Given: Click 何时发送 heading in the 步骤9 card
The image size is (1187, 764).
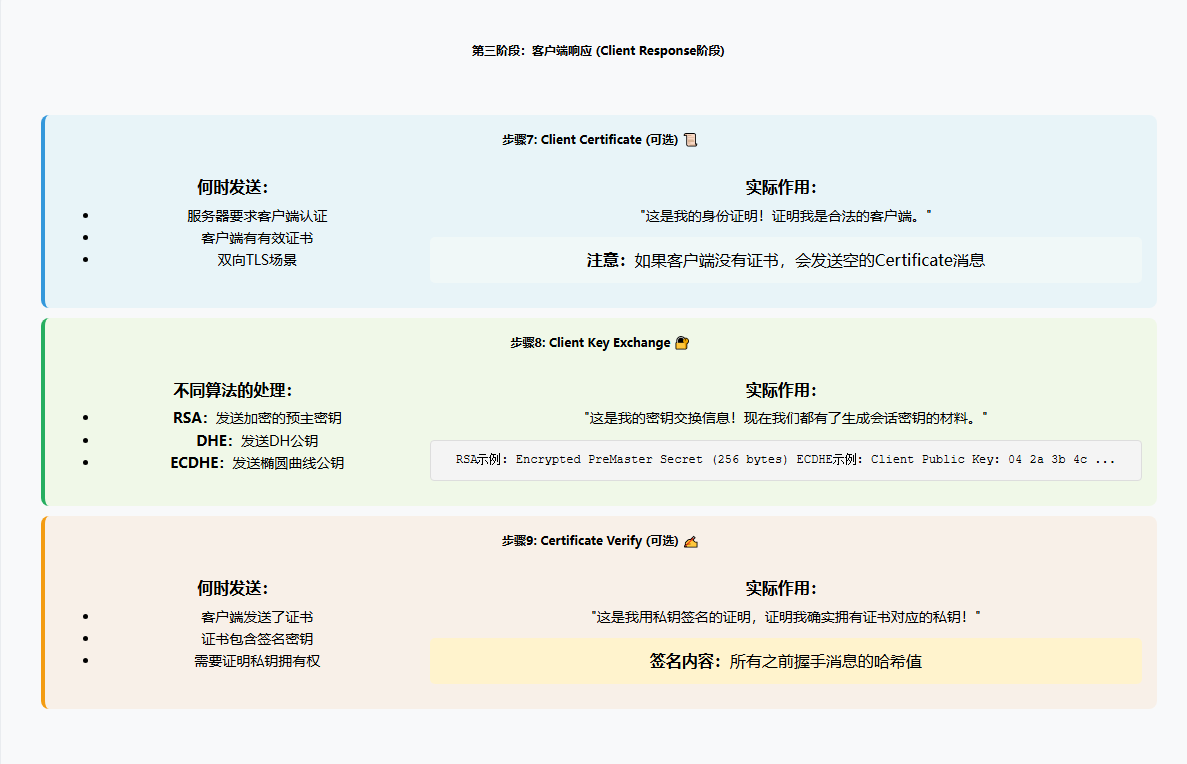Looking at the screenshot, I should pyautogui.click(x=232, y=588).
